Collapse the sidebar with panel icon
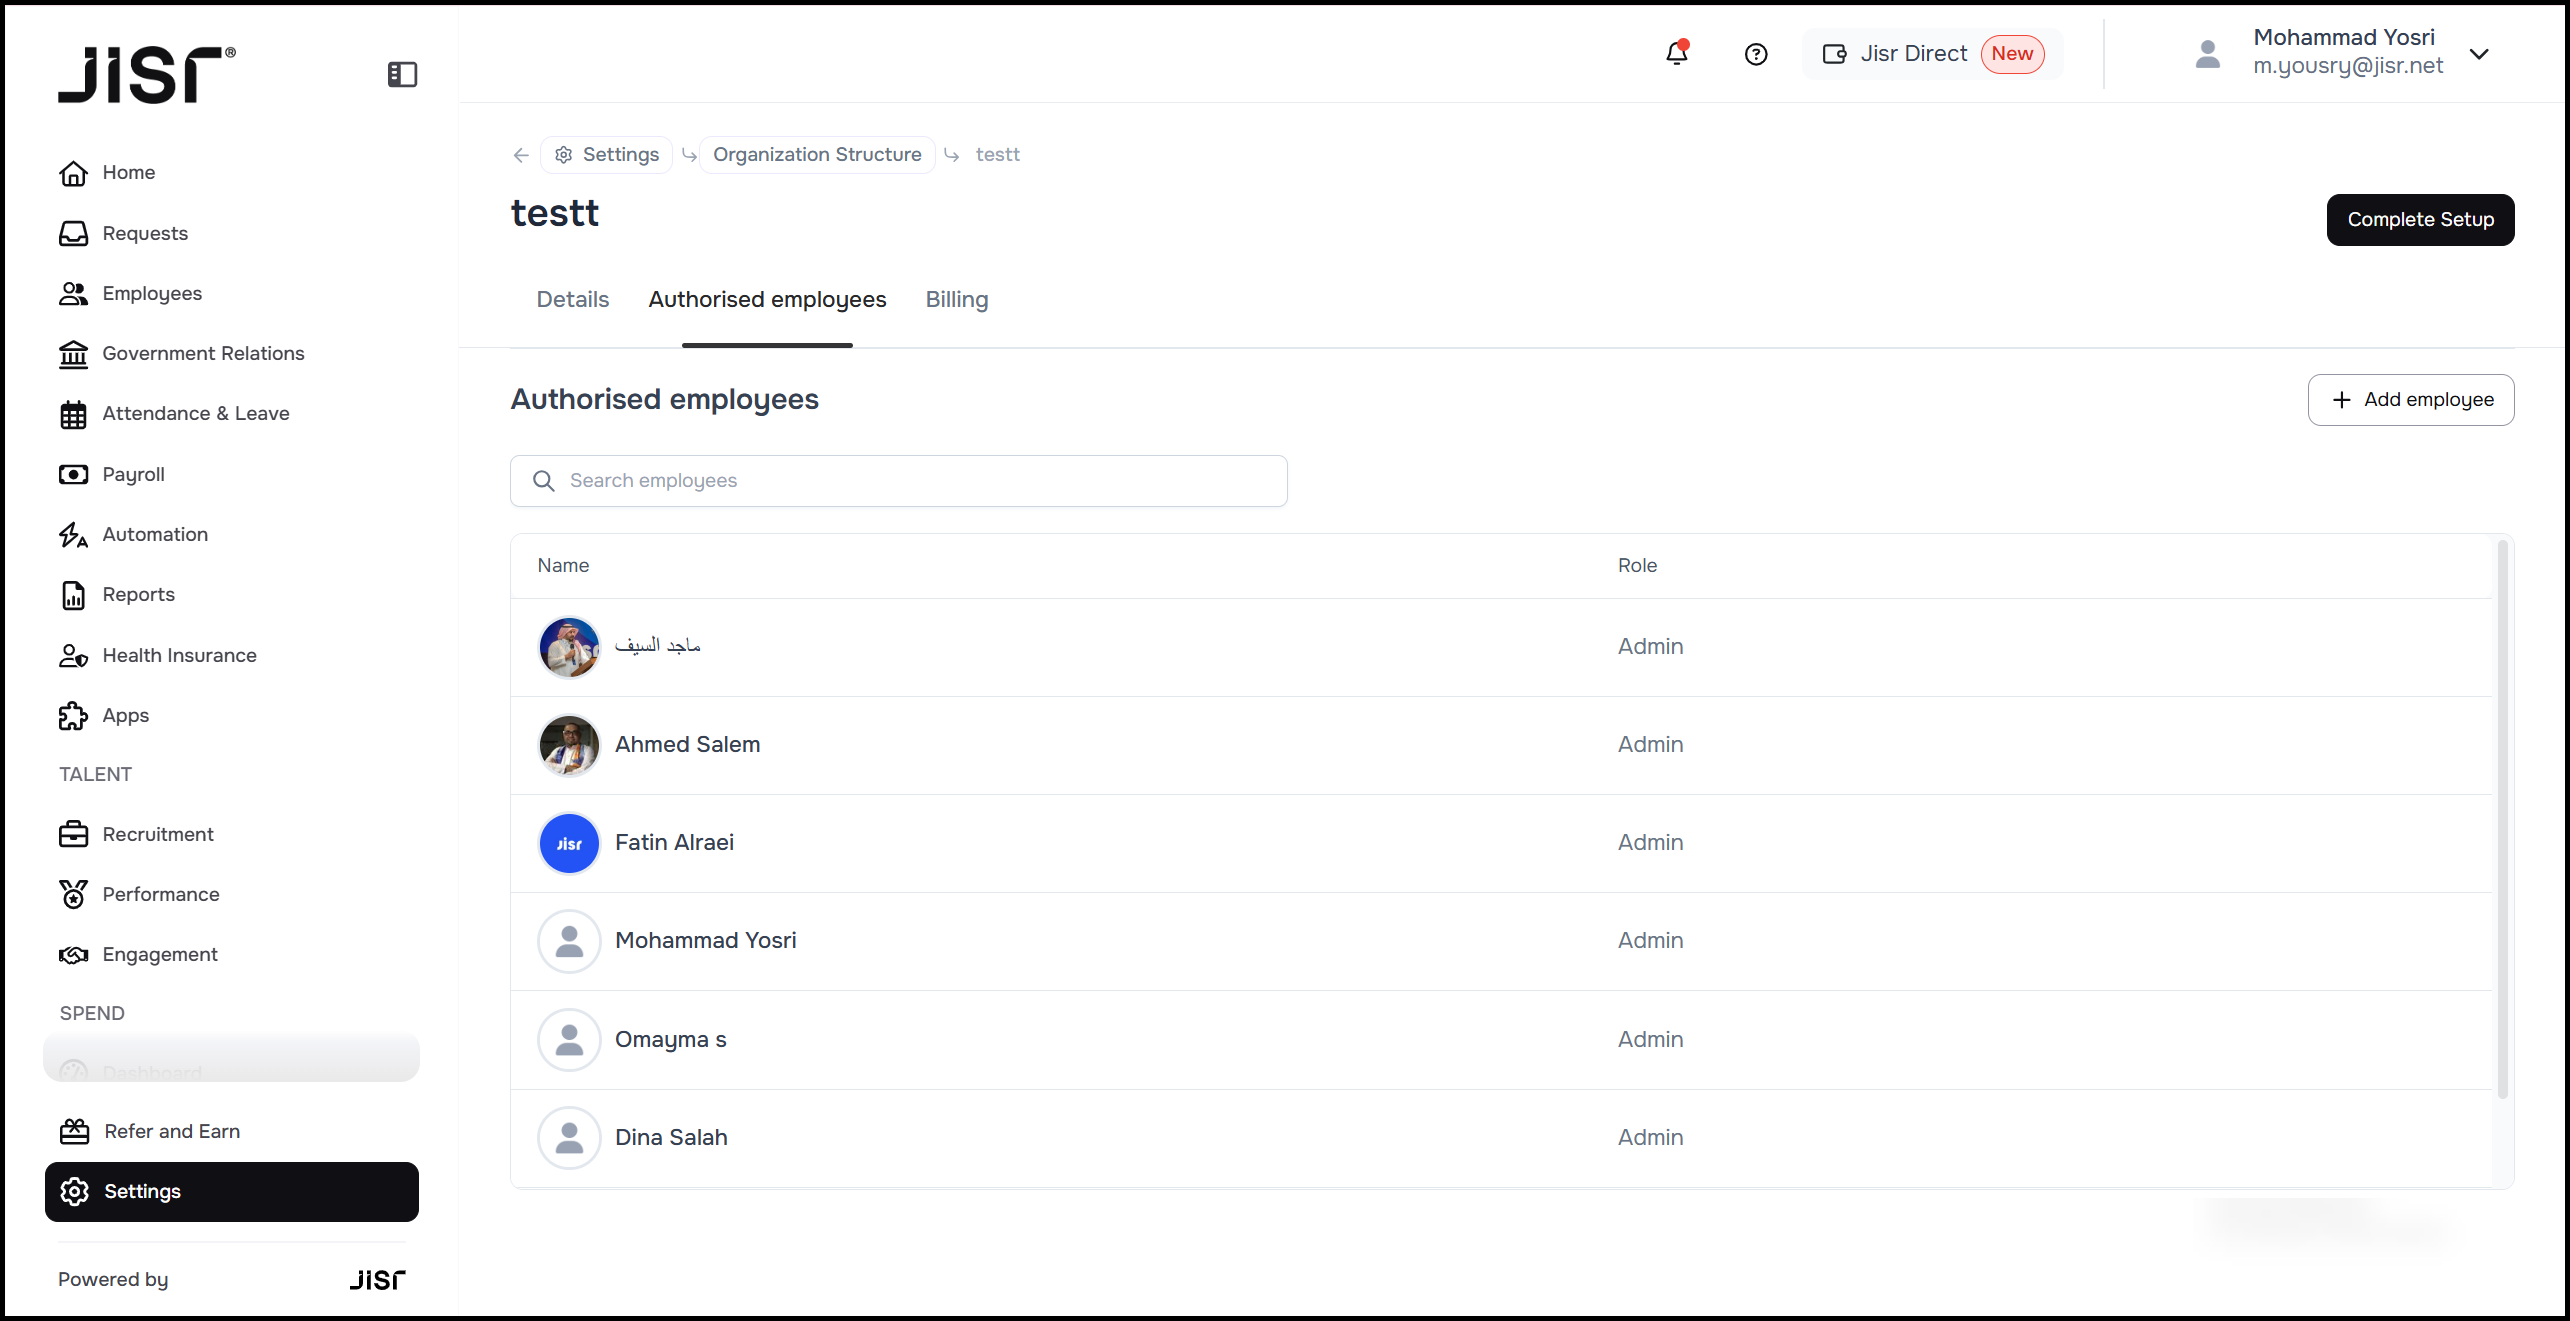This screenshot has width=2570, height=1321. click(x=402, y=74)
